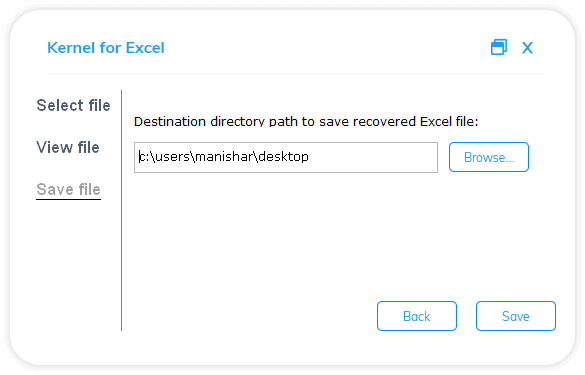
Task: Click the Kernel for Excel title
Action: (x=106, y=48)
